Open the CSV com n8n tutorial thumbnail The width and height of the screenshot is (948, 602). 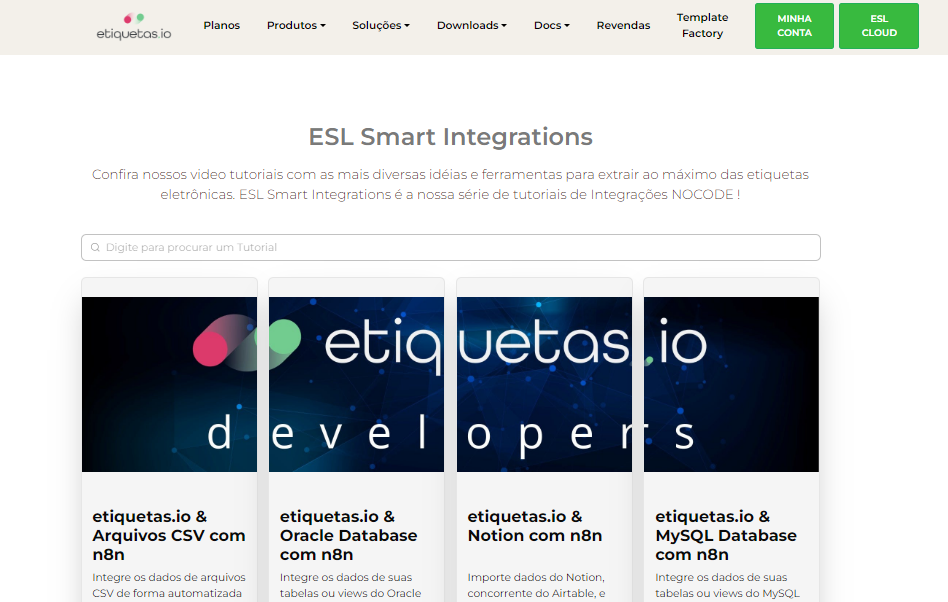(169, 384)
